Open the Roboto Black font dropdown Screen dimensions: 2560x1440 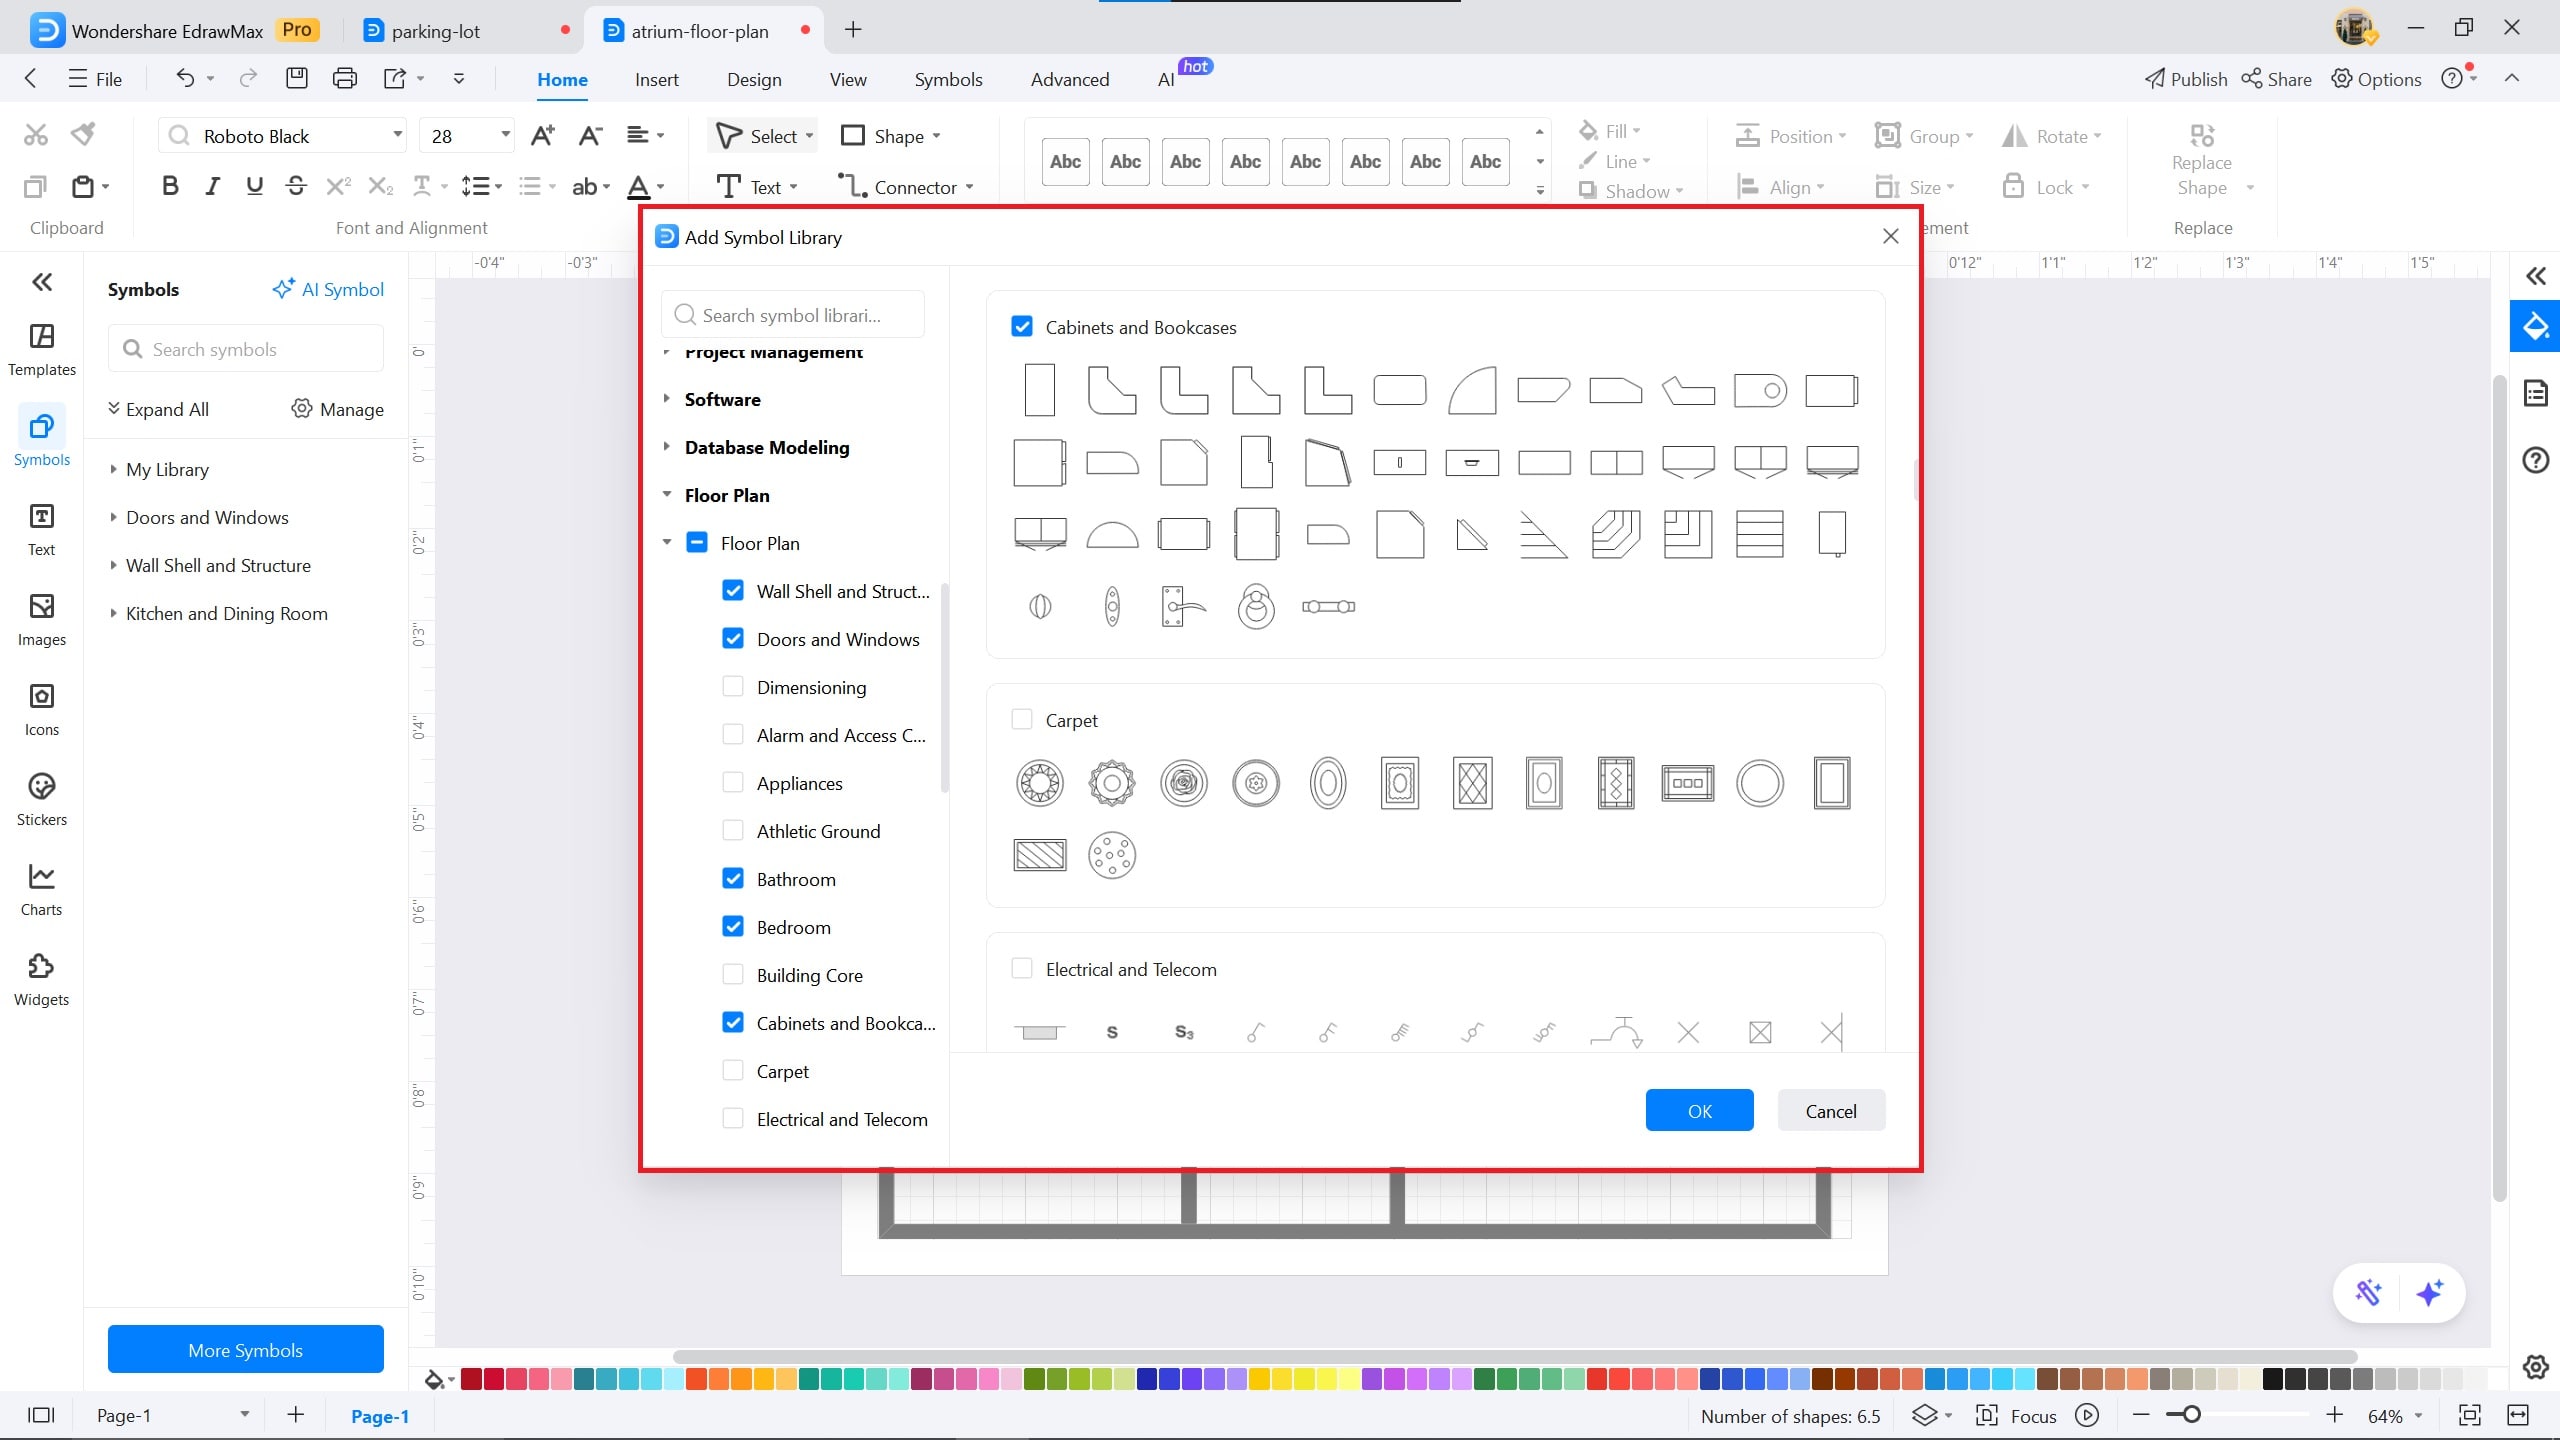click(x=397, y=135)
